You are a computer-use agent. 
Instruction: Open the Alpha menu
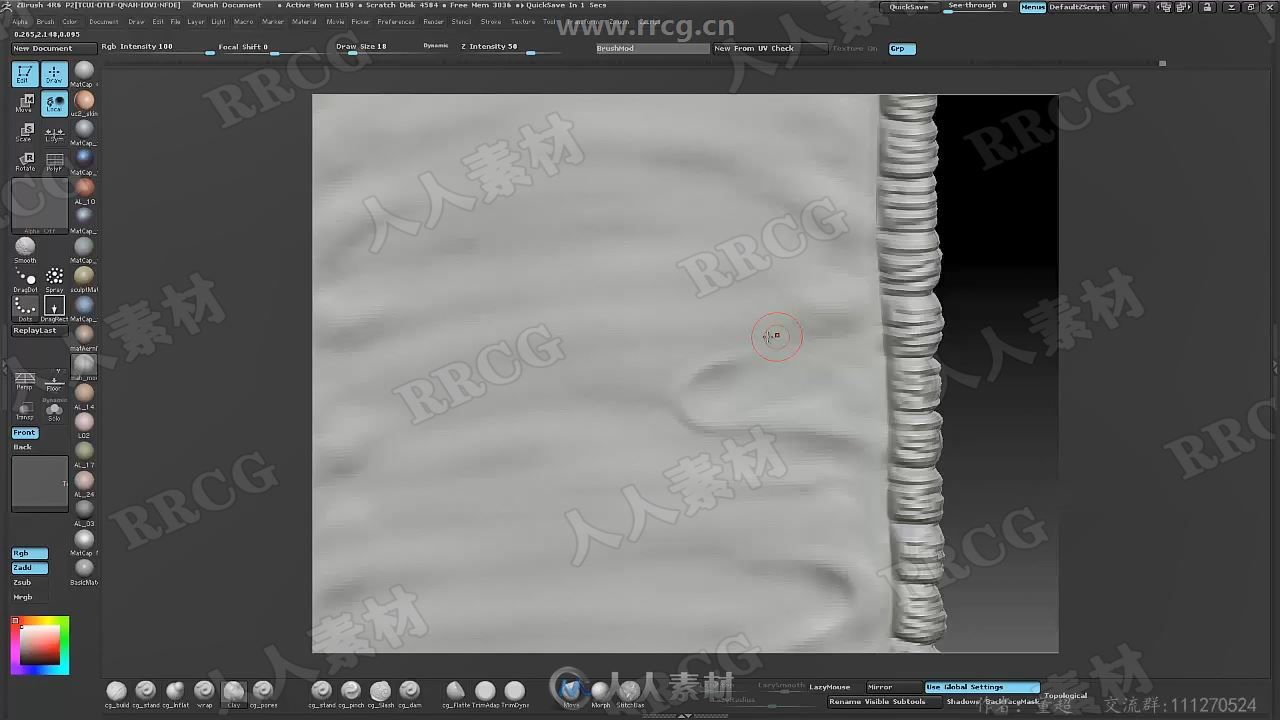click(20, 21)
